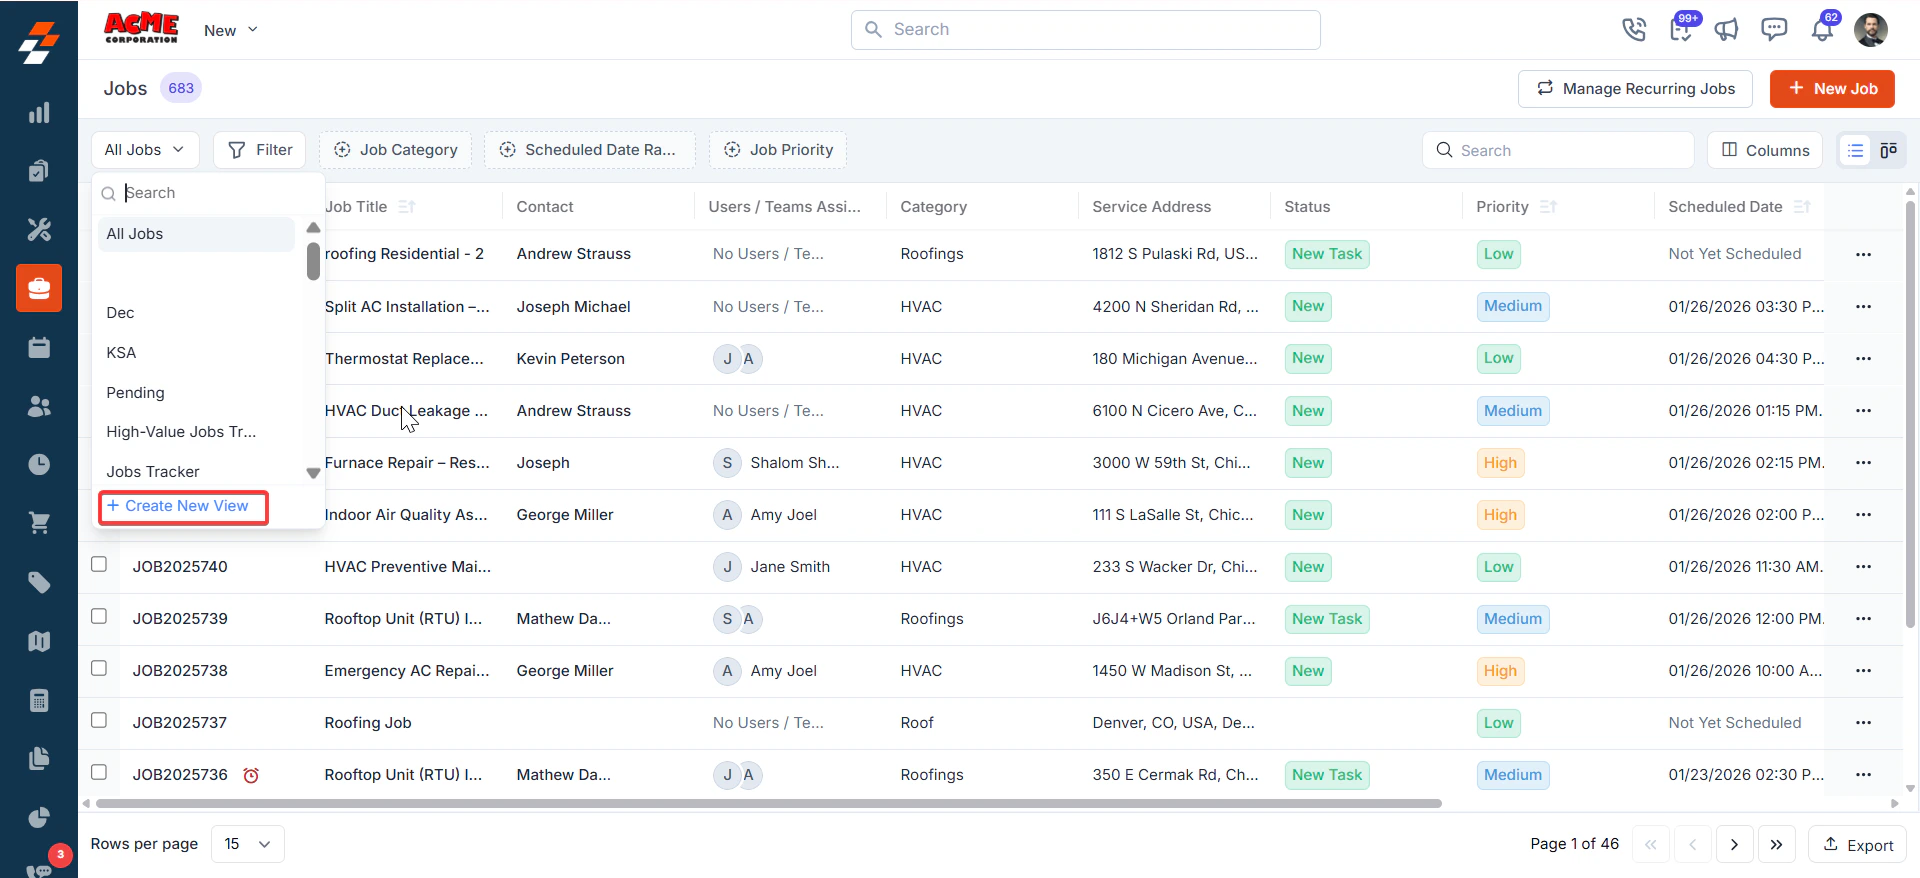This screenshot has height=878, width=1920.
Task: Select the KSA saved view
Action: [x=197, y=353]
